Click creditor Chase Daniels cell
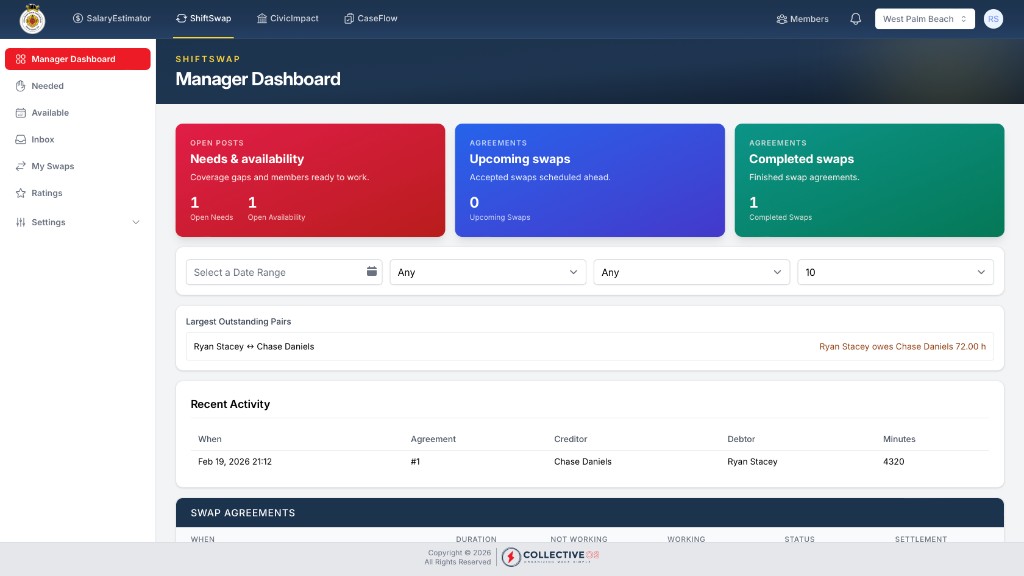This screenshot has height=576, width=1024. [583, 461]
